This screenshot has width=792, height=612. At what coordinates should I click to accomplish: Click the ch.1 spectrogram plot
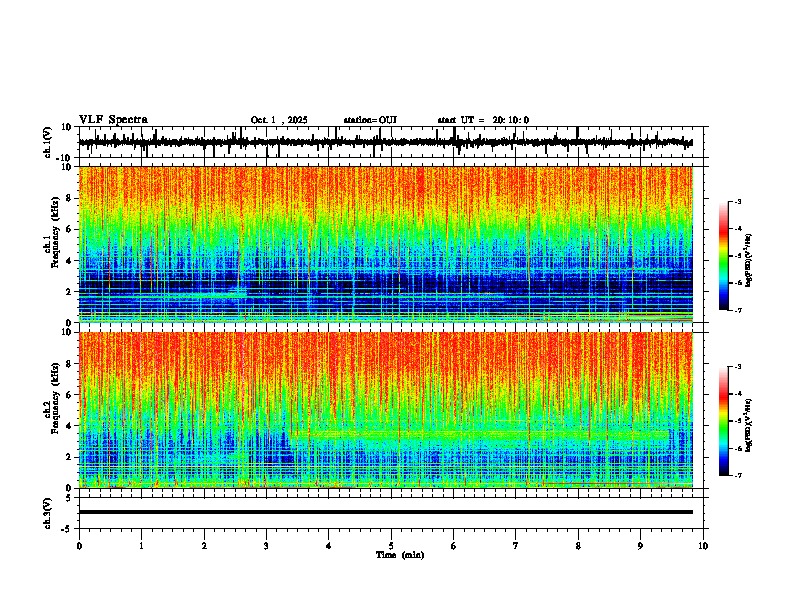pyautogui.click(x=386, y=244)
